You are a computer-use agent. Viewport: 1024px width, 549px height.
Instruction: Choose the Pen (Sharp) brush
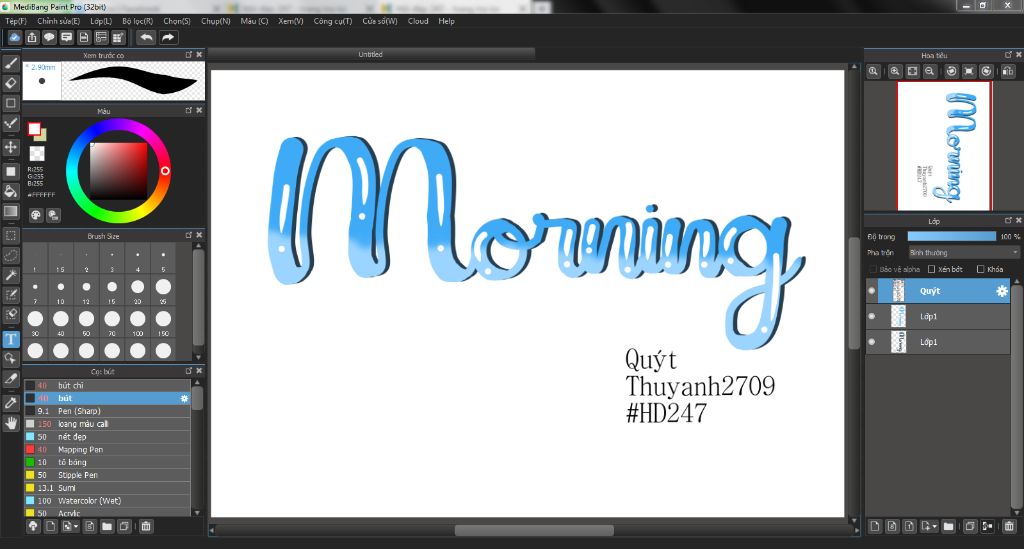tap(108, 411)
